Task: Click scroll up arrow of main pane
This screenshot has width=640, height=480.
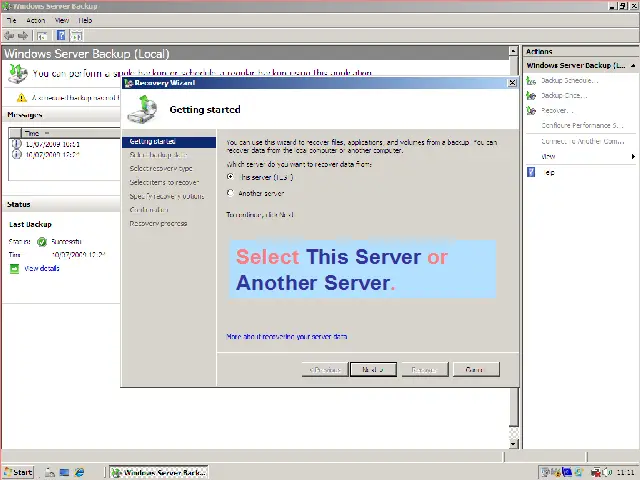Action: [x=513, y=51]
